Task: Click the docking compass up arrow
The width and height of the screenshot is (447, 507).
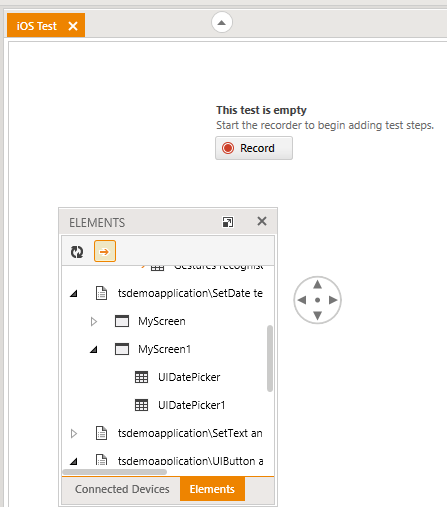Action: pos(317,284)
